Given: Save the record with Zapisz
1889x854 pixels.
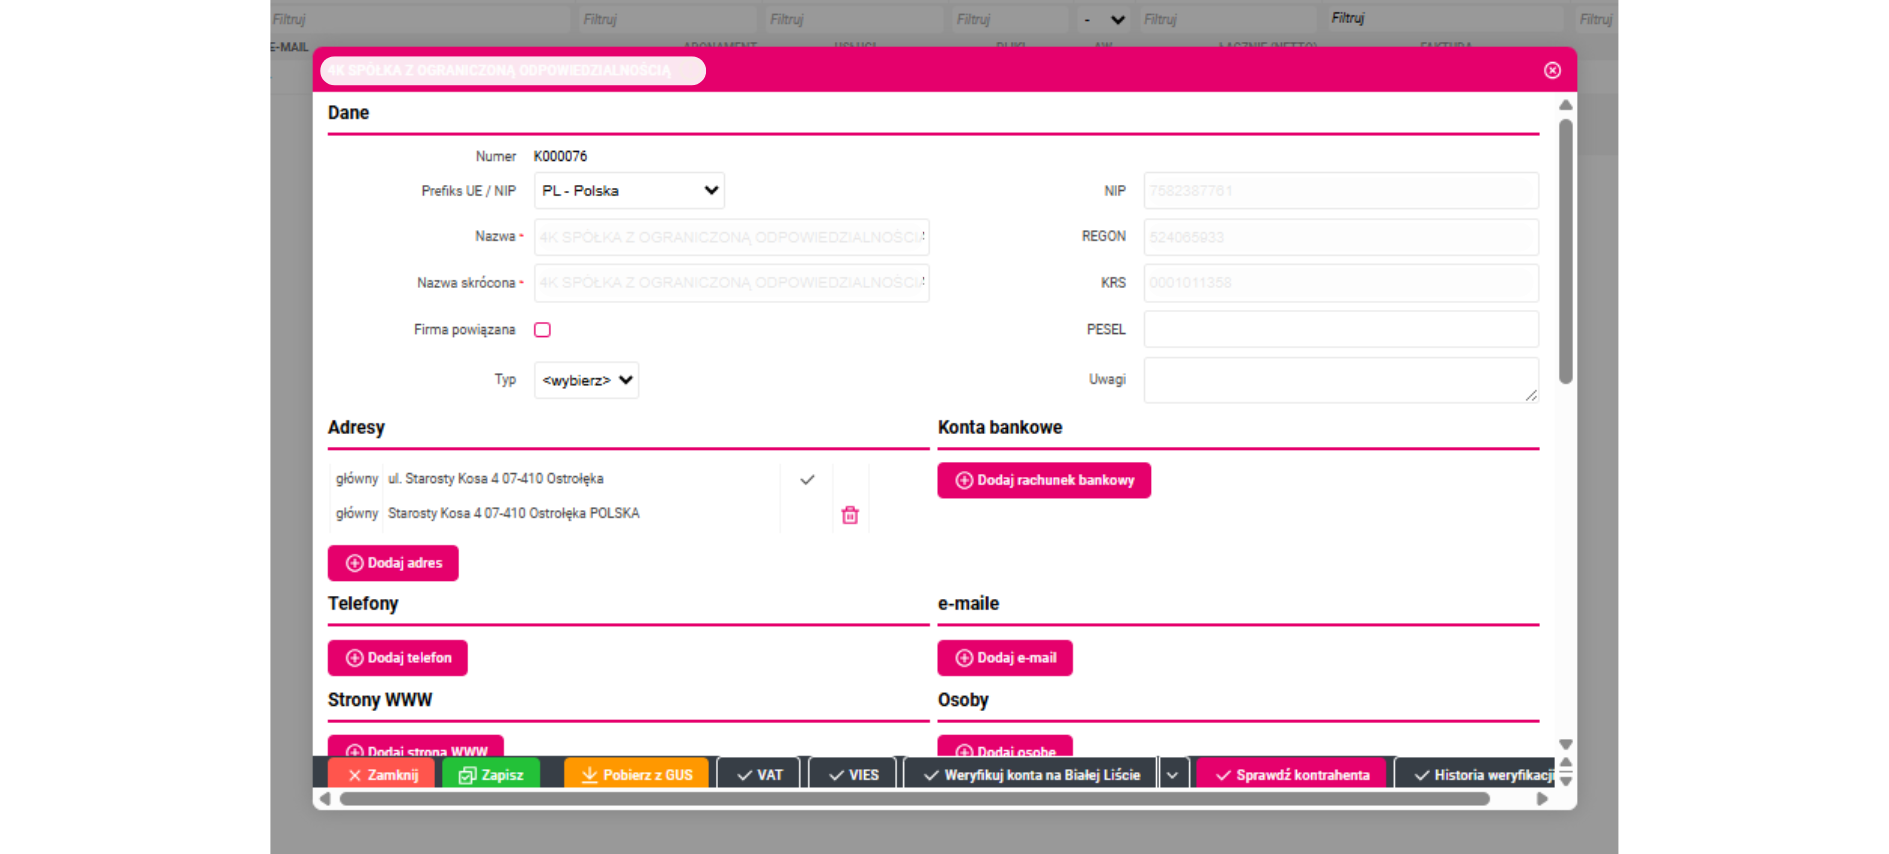Looking at the screenshot, I should coord(491,775).
